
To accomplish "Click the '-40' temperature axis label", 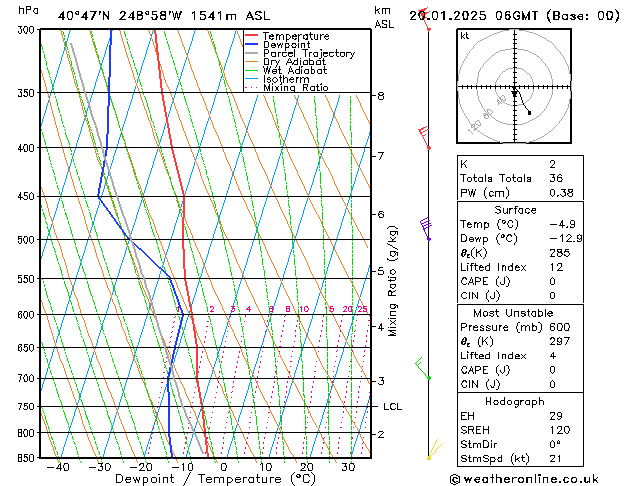I will (58, 467).
